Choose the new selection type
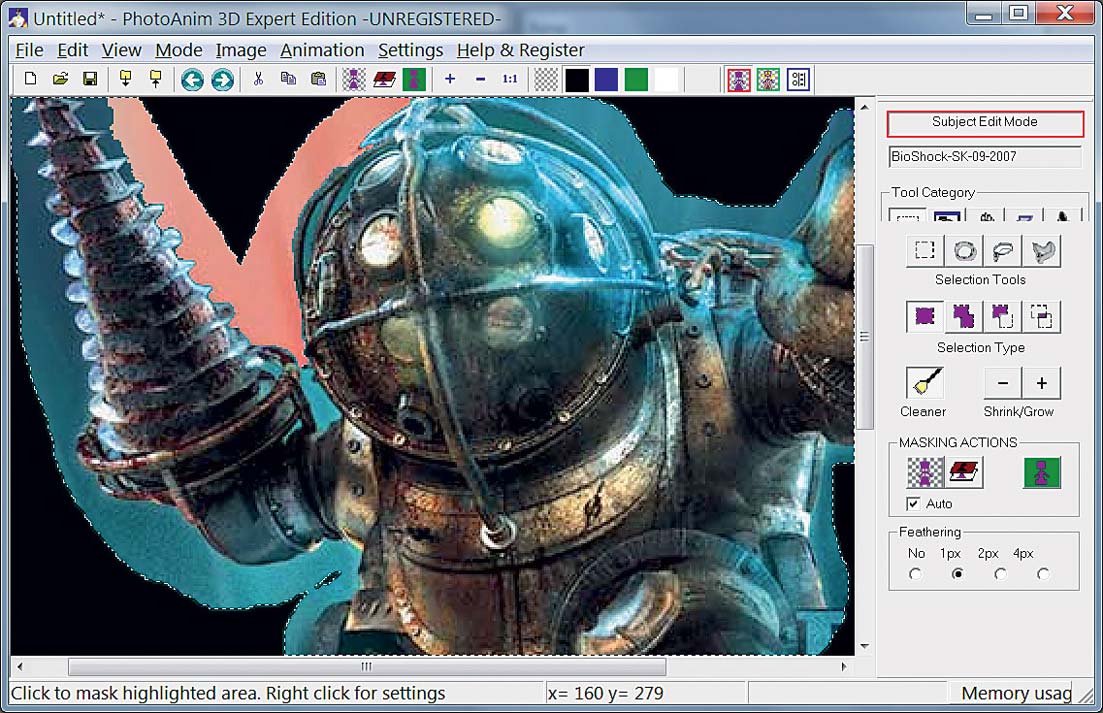The width and height of the screenshot is (1103, 713). [x=925, y=317]
